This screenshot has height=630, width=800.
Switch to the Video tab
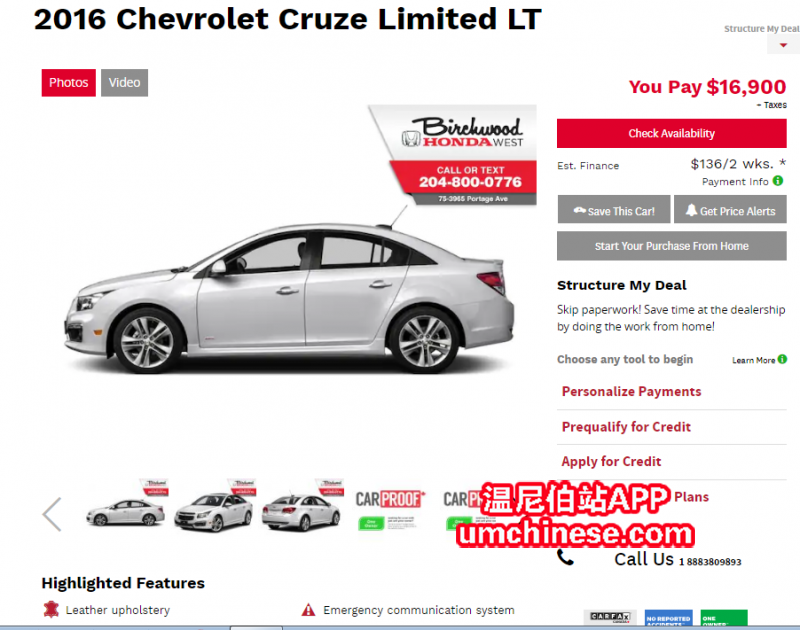point(124,83)
